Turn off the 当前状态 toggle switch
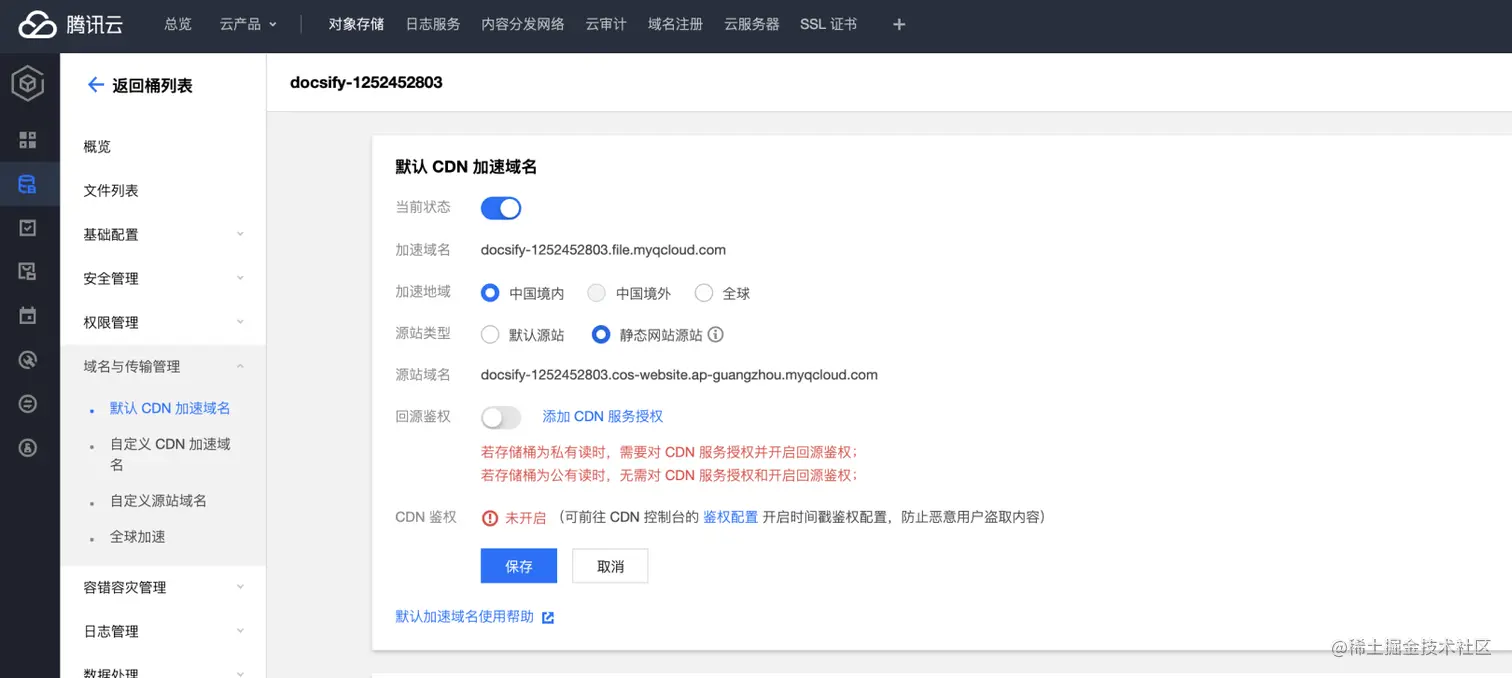 pos(501,208)
